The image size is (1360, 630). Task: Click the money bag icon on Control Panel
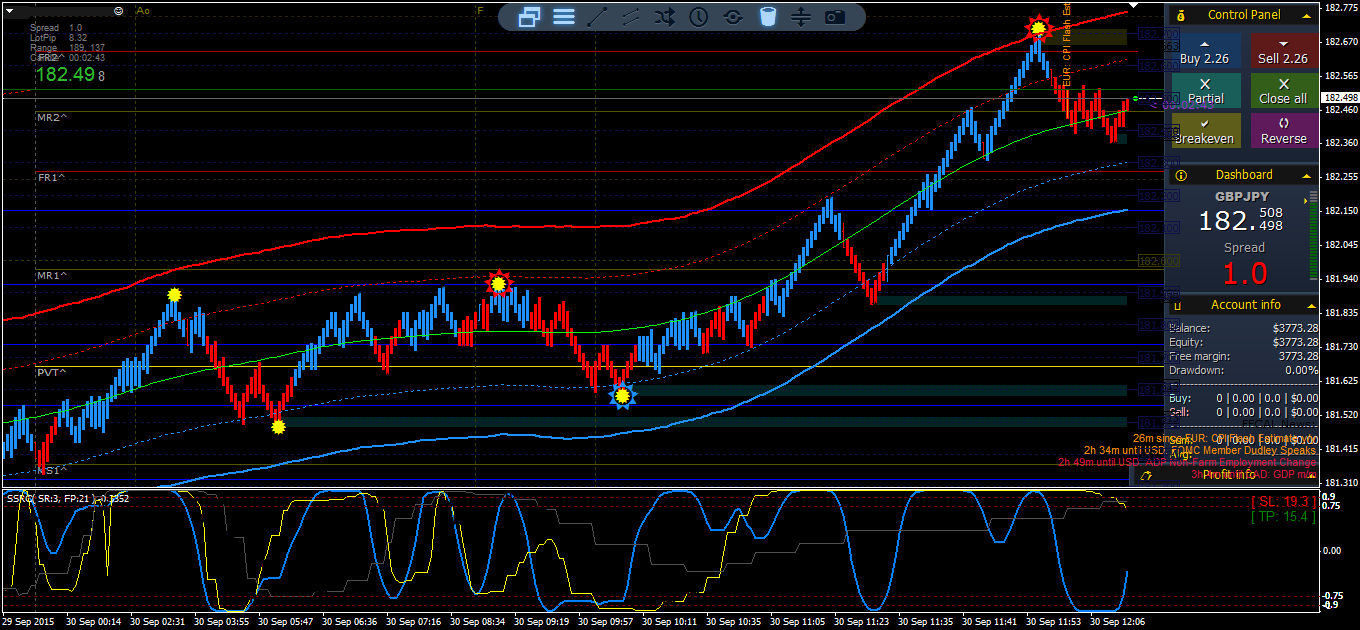(1181, 15)
